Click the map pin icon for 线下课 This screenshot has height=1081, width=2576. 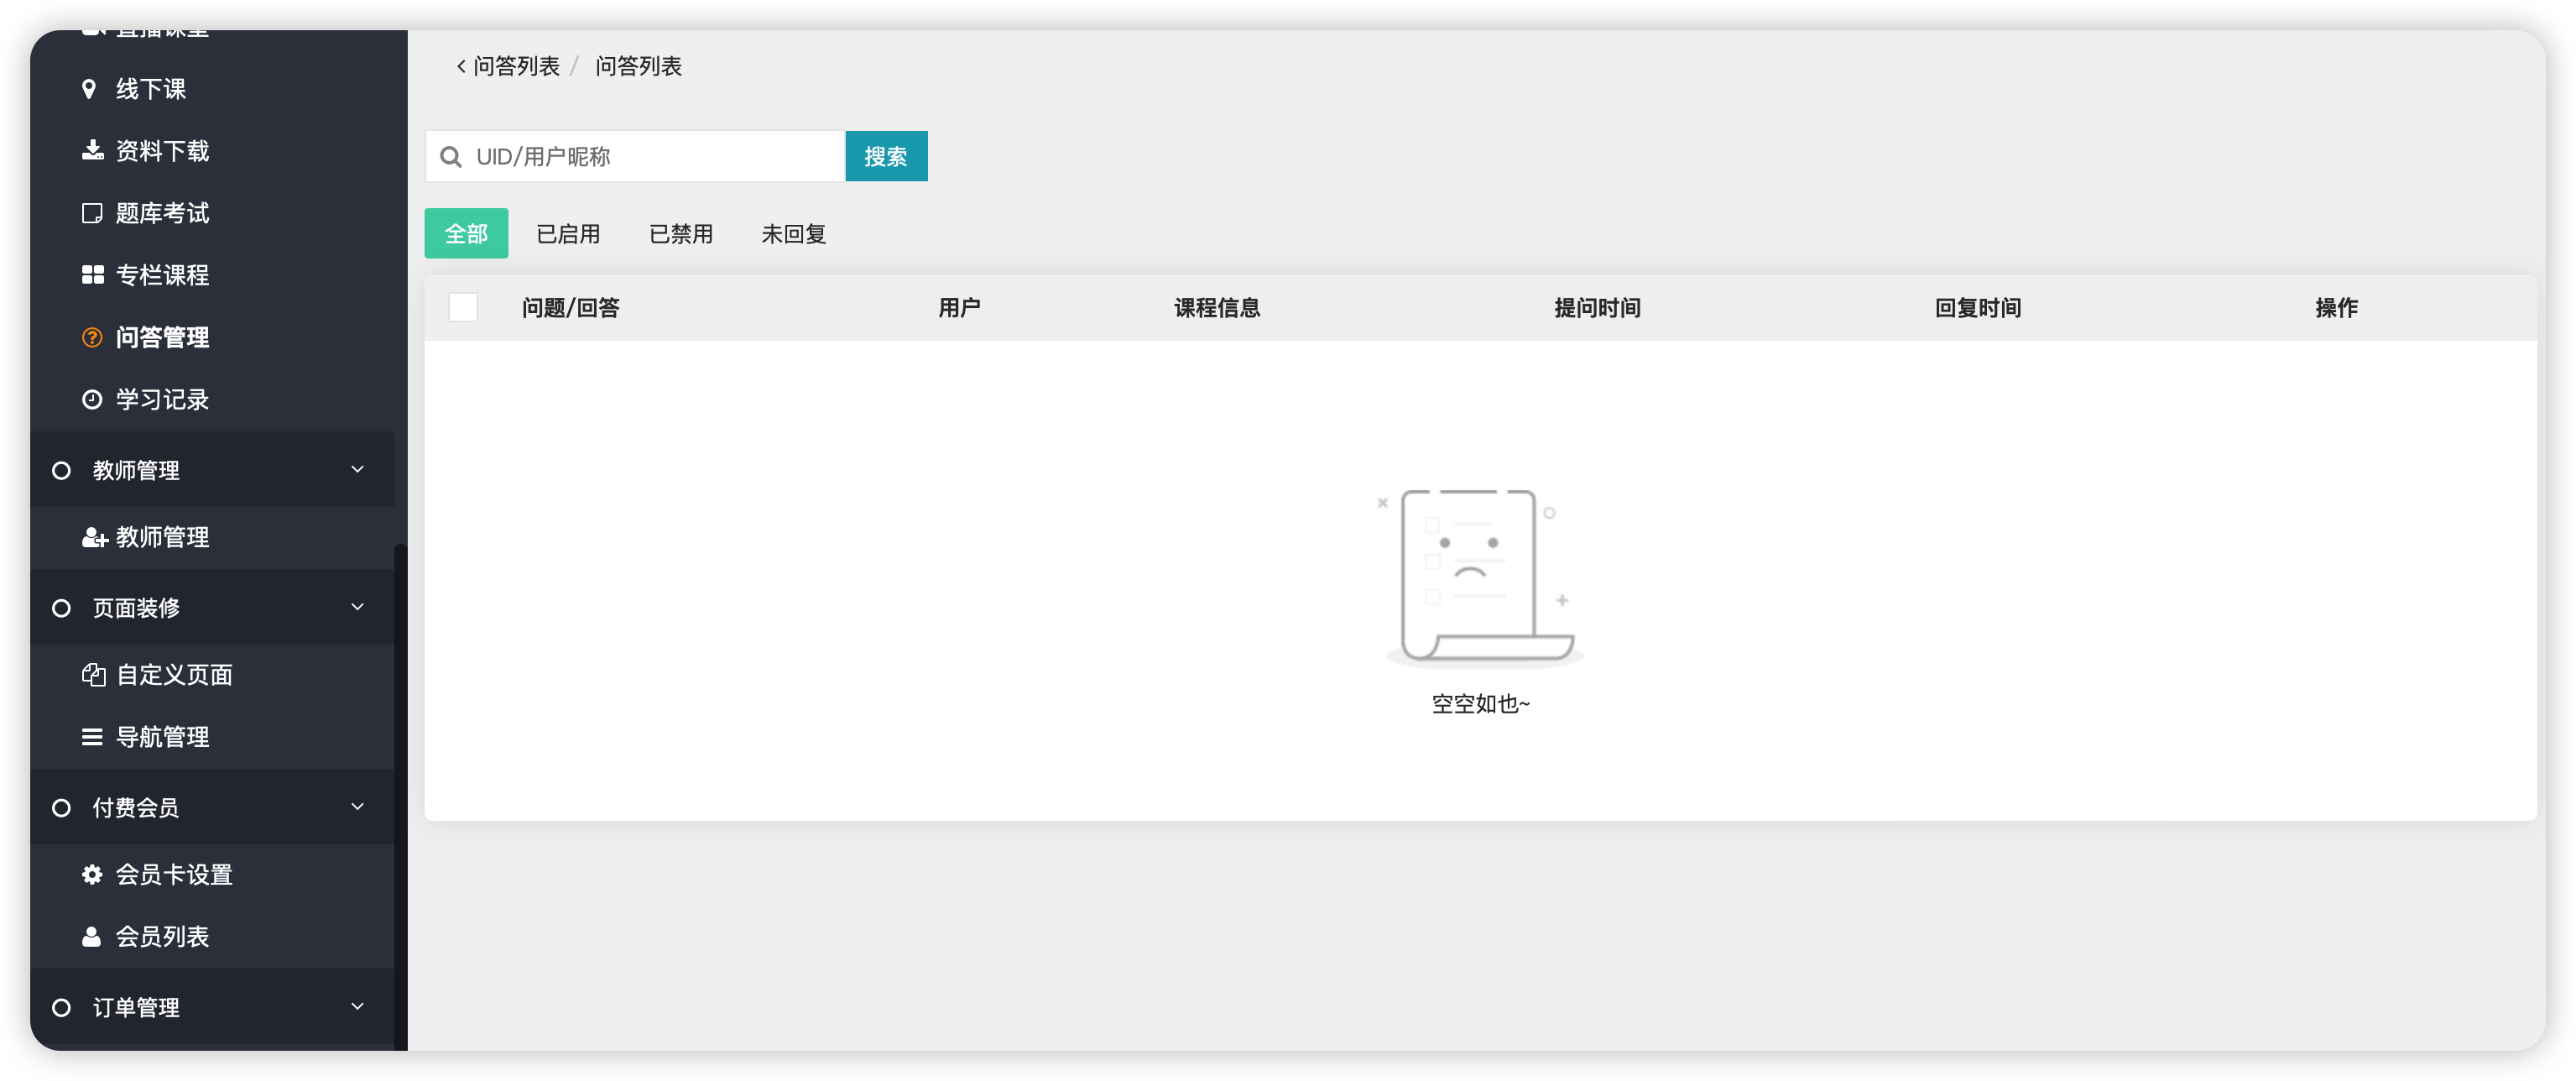(89, 89)
